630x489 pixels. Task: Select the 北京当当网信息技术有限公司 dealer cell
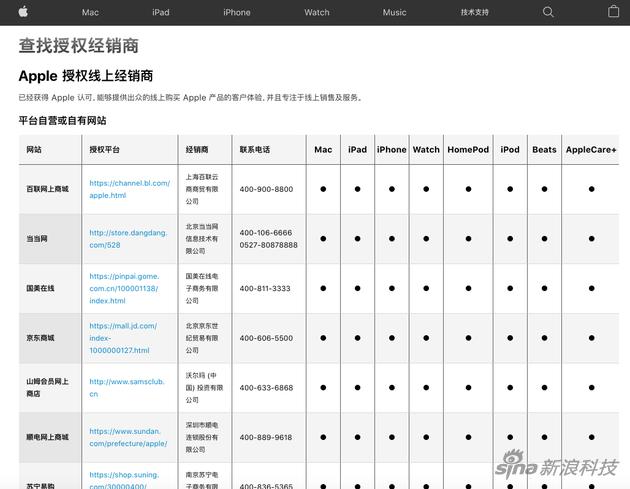click(202, 239)
